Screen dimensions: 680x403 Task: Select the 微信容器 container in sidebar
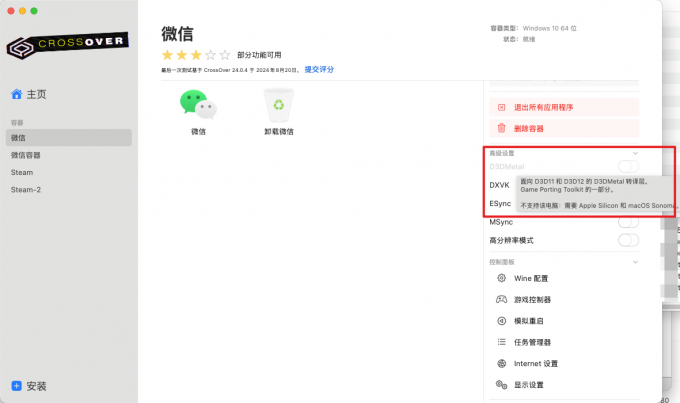pos(69,155)
